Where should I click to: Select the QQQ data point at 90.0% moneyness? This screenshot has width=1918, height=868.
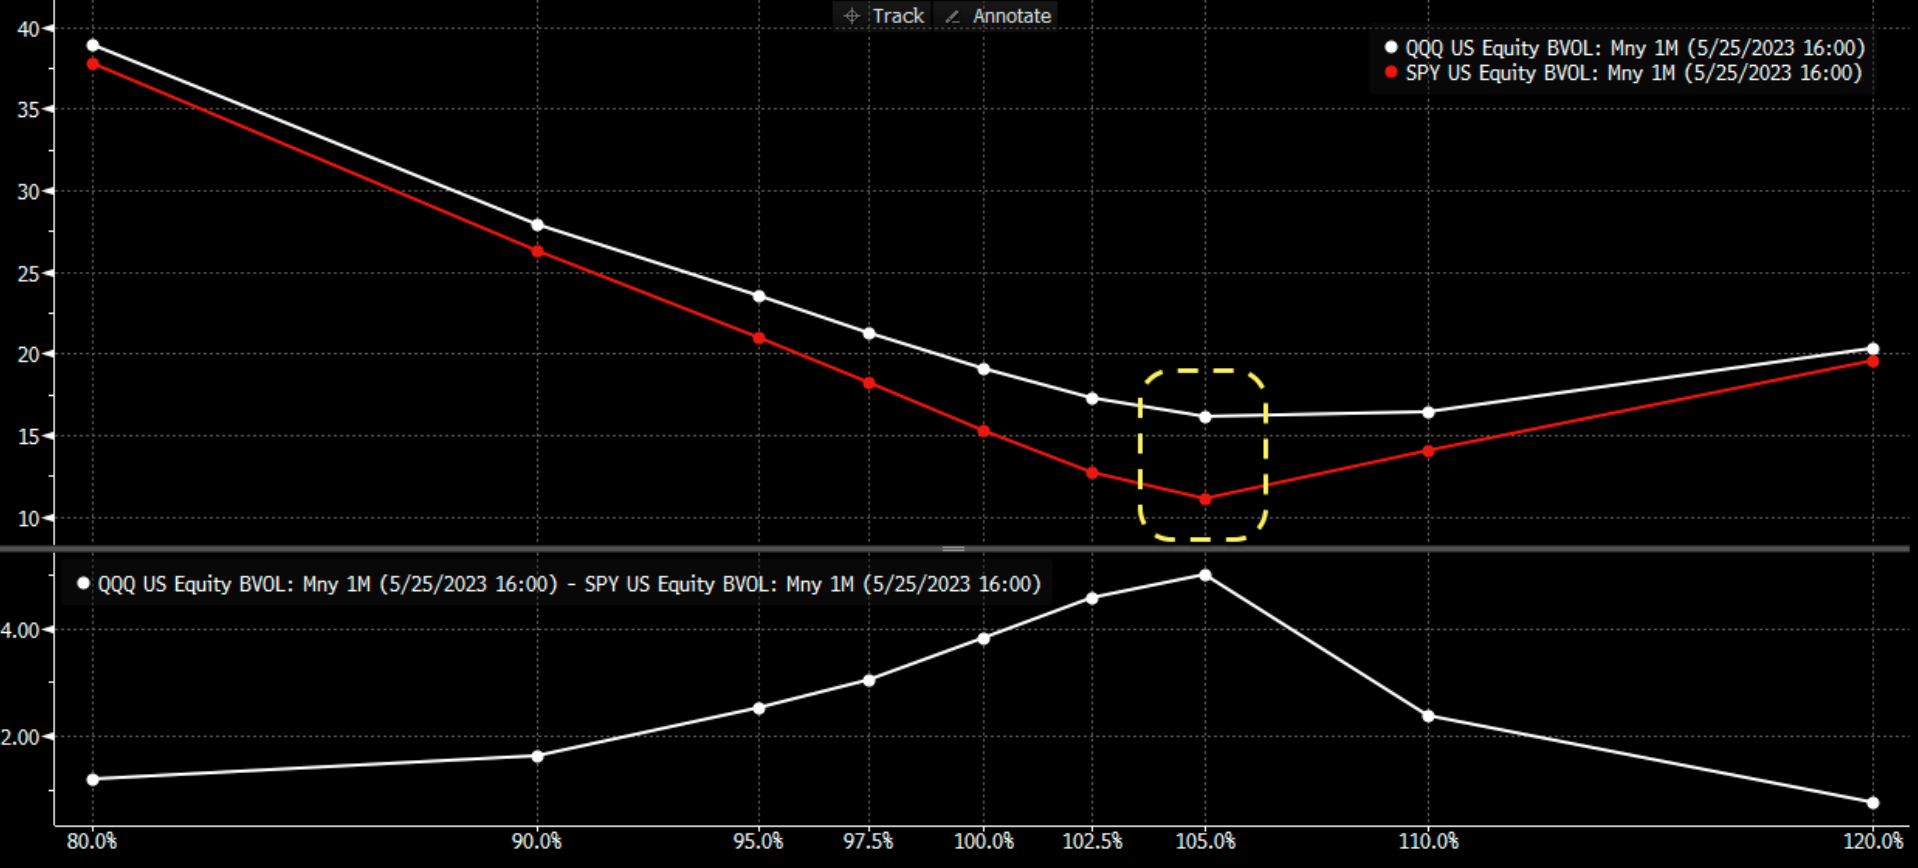point(538,225)
